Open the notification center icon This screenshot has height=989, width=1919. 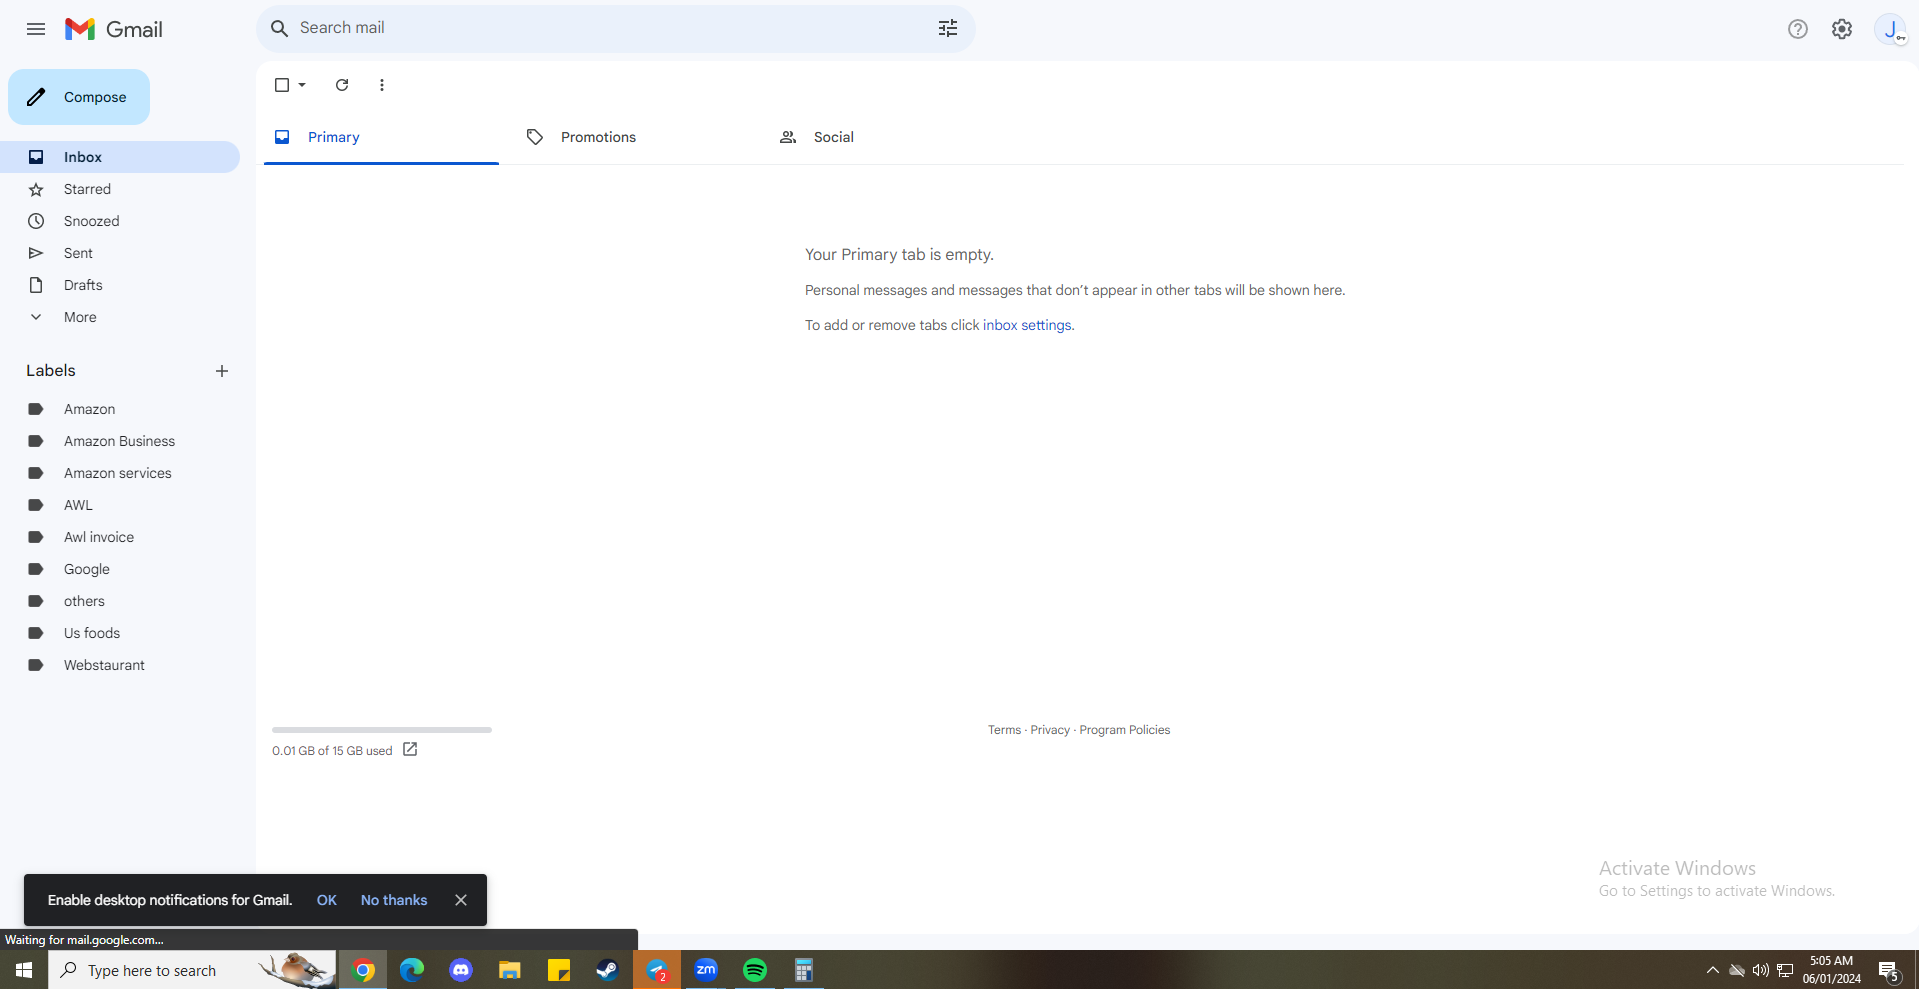[1889, 970]
